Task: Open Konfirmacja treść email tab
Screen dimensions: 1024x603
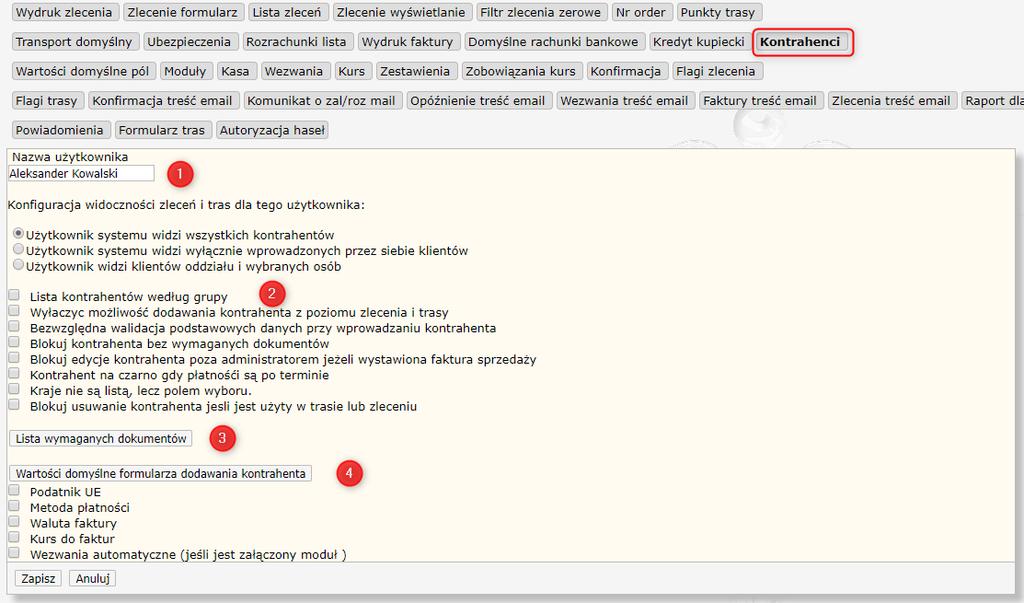Action: 163,101
